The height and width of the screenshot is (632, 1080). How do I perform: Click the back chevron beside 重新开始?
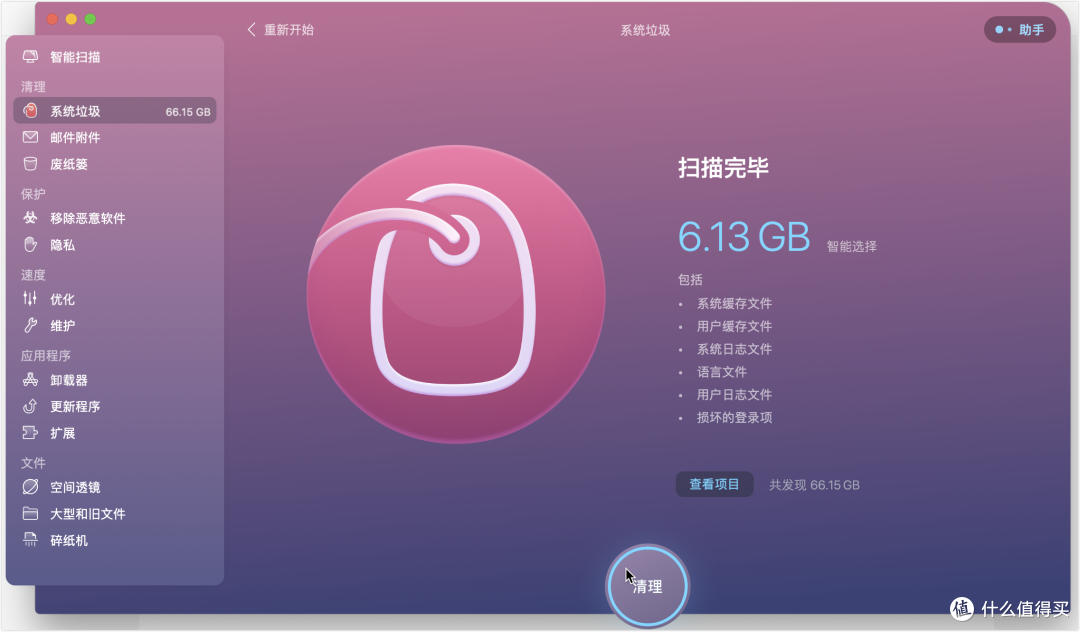click(251, 30)
